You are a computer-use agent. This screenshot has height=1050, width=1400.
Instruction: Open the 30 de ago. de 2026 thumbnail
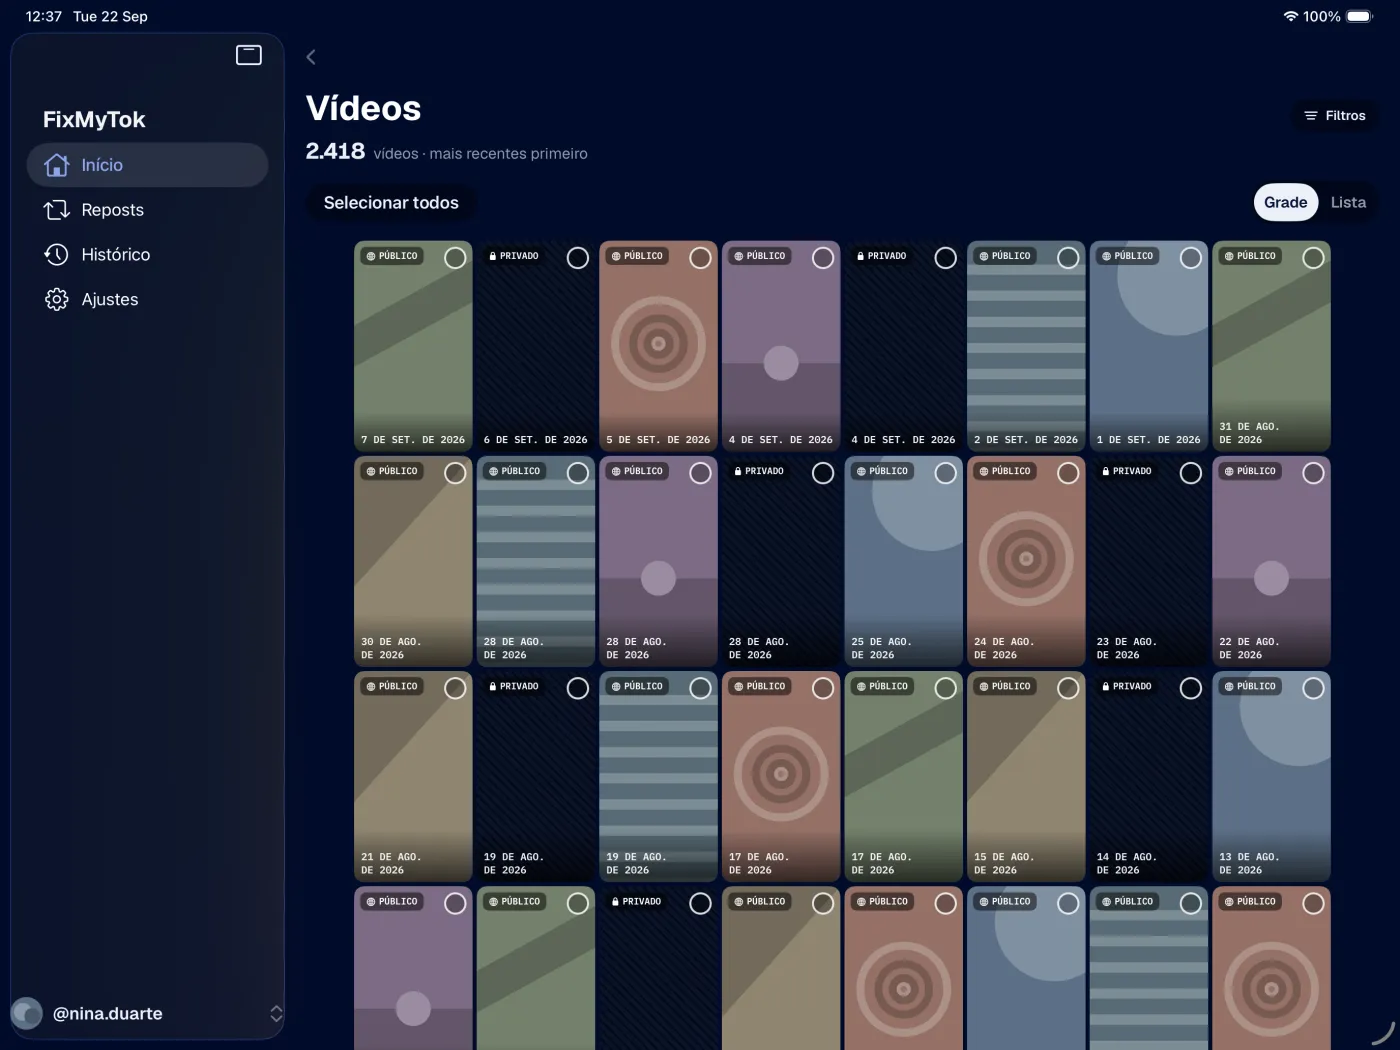[413, 561]
